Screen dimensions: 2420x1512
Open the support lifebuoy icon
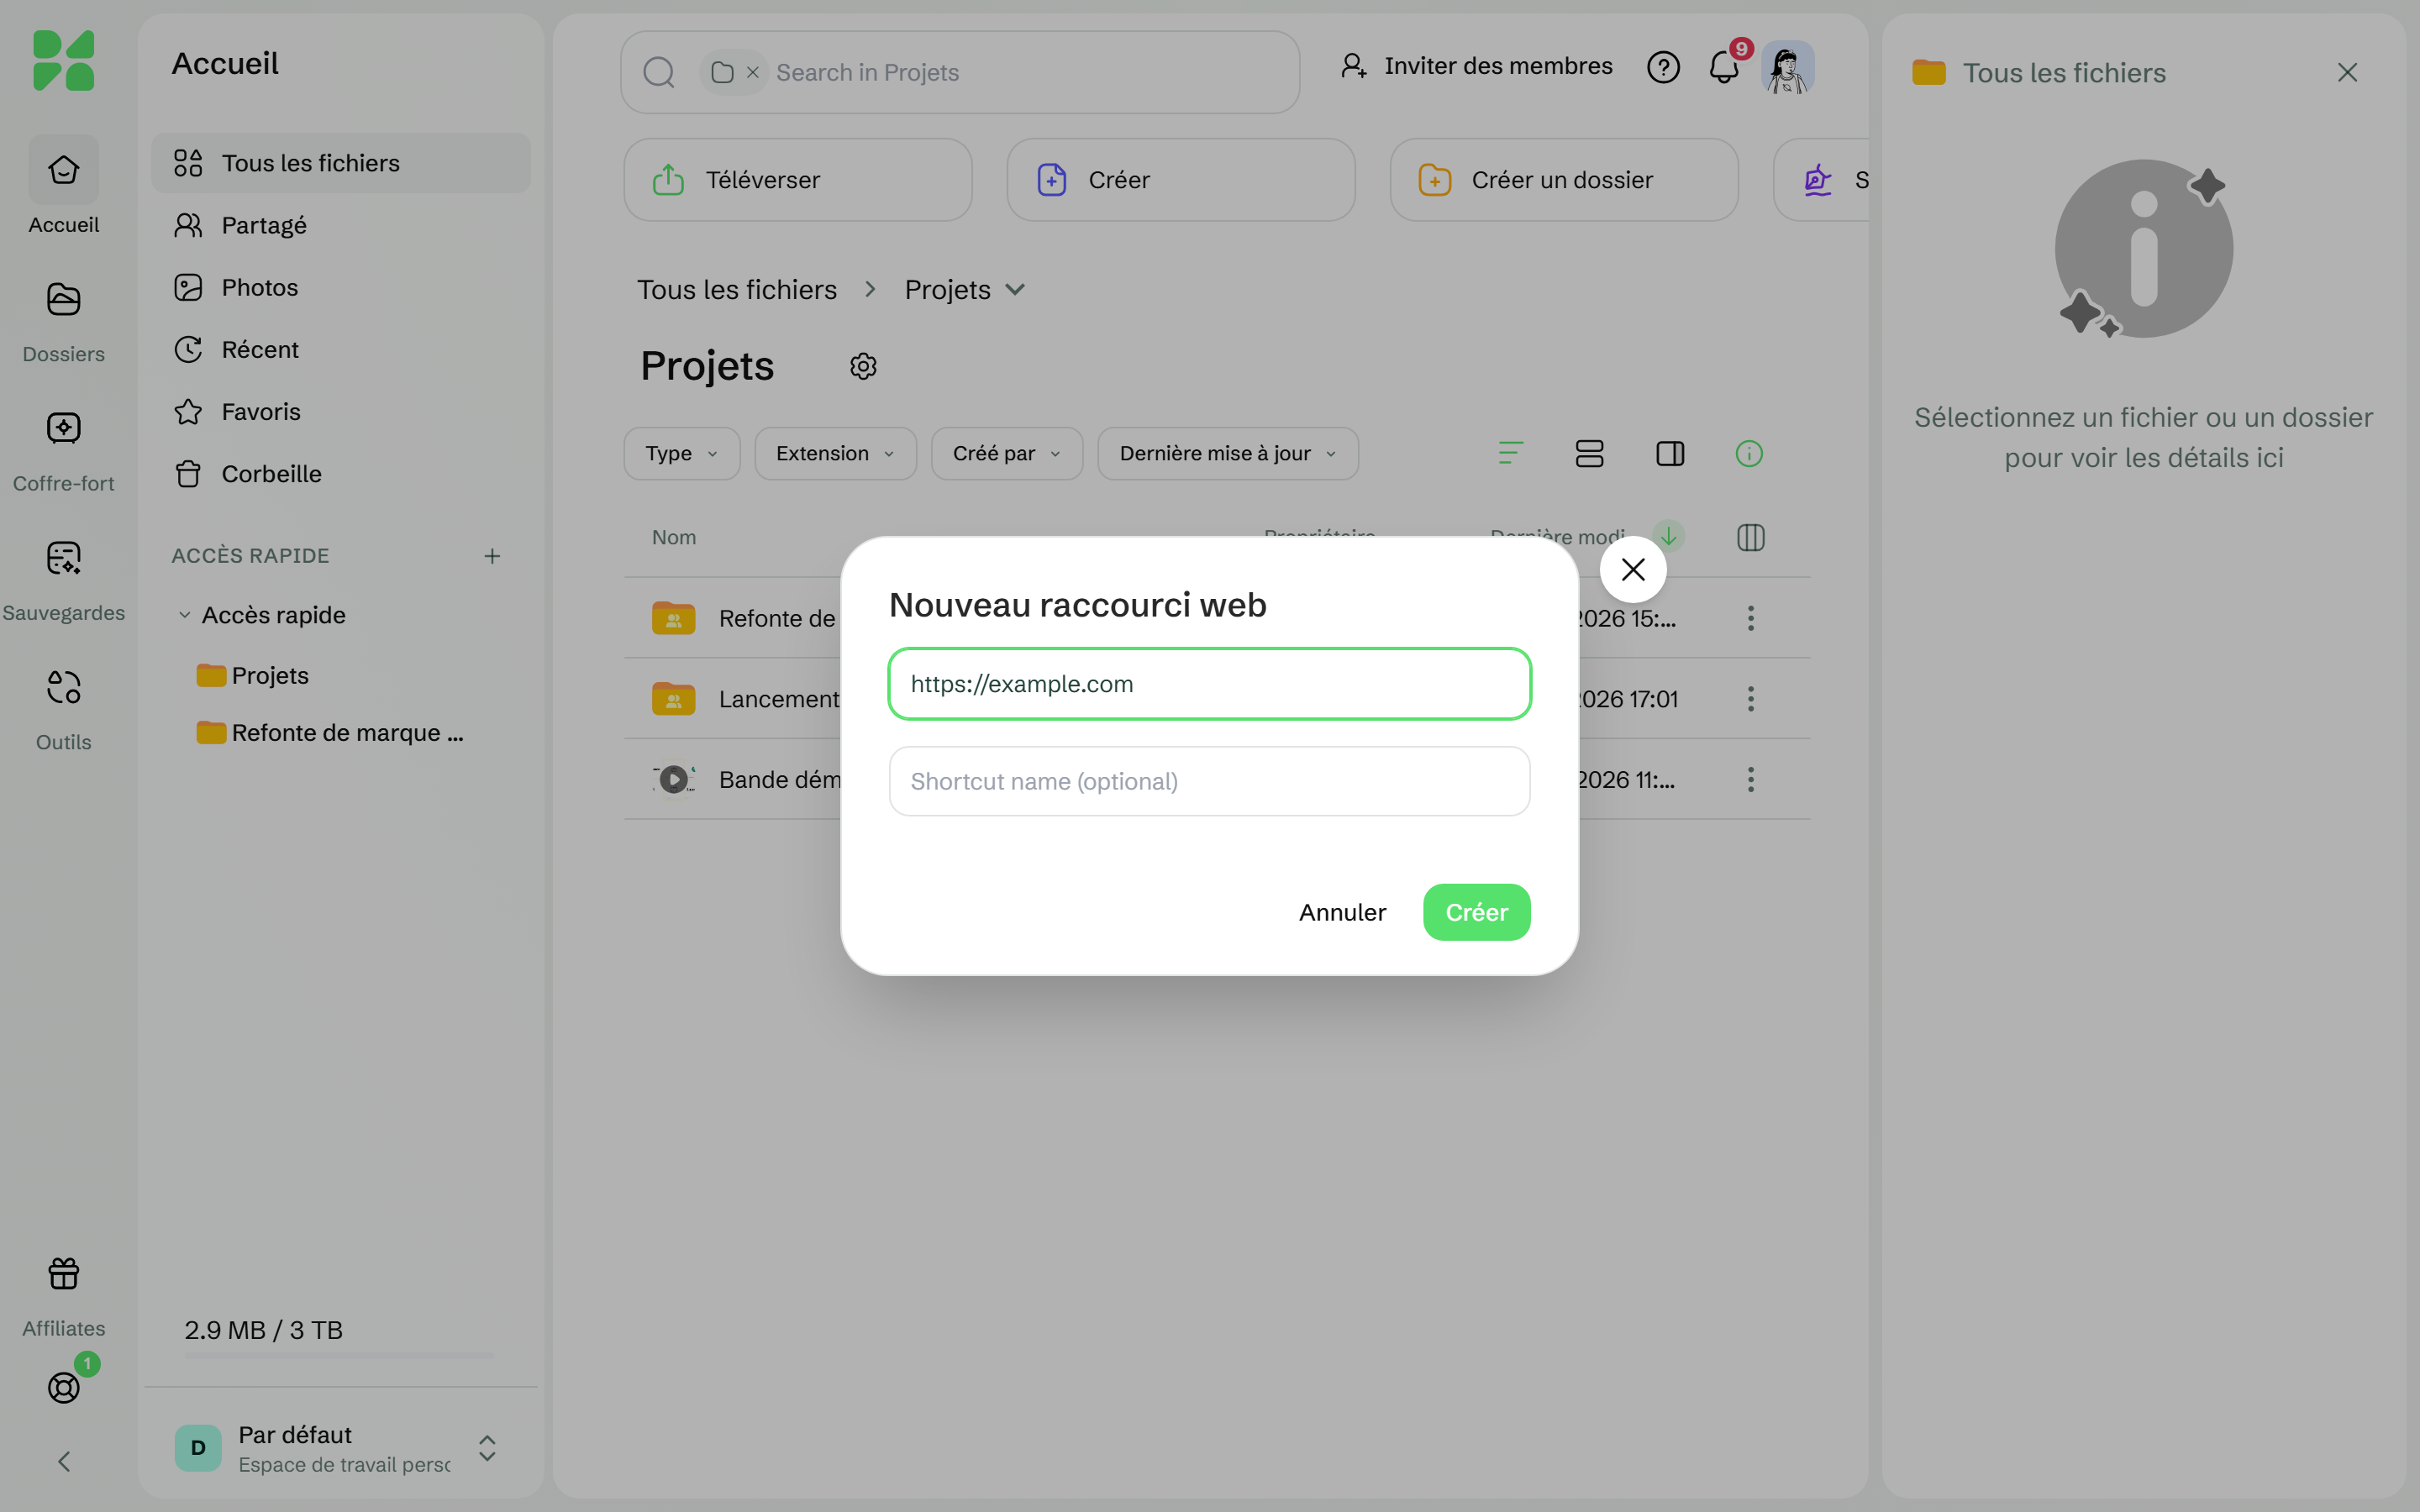tap(64, 1387)
